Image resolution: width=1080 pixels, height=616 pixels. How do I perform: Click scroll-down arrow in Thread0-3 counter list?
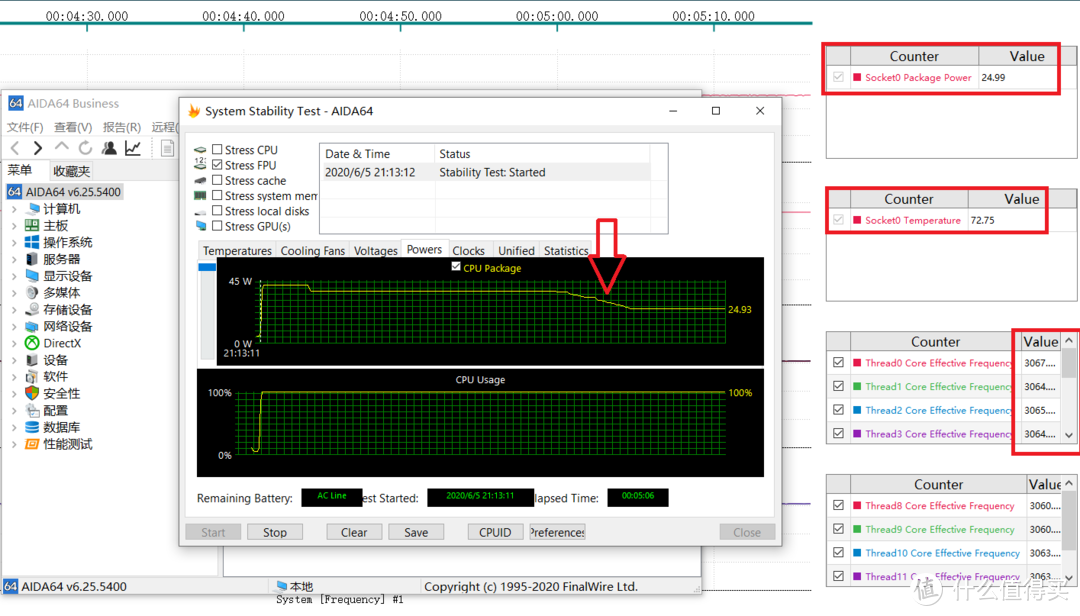(1069, 435)
